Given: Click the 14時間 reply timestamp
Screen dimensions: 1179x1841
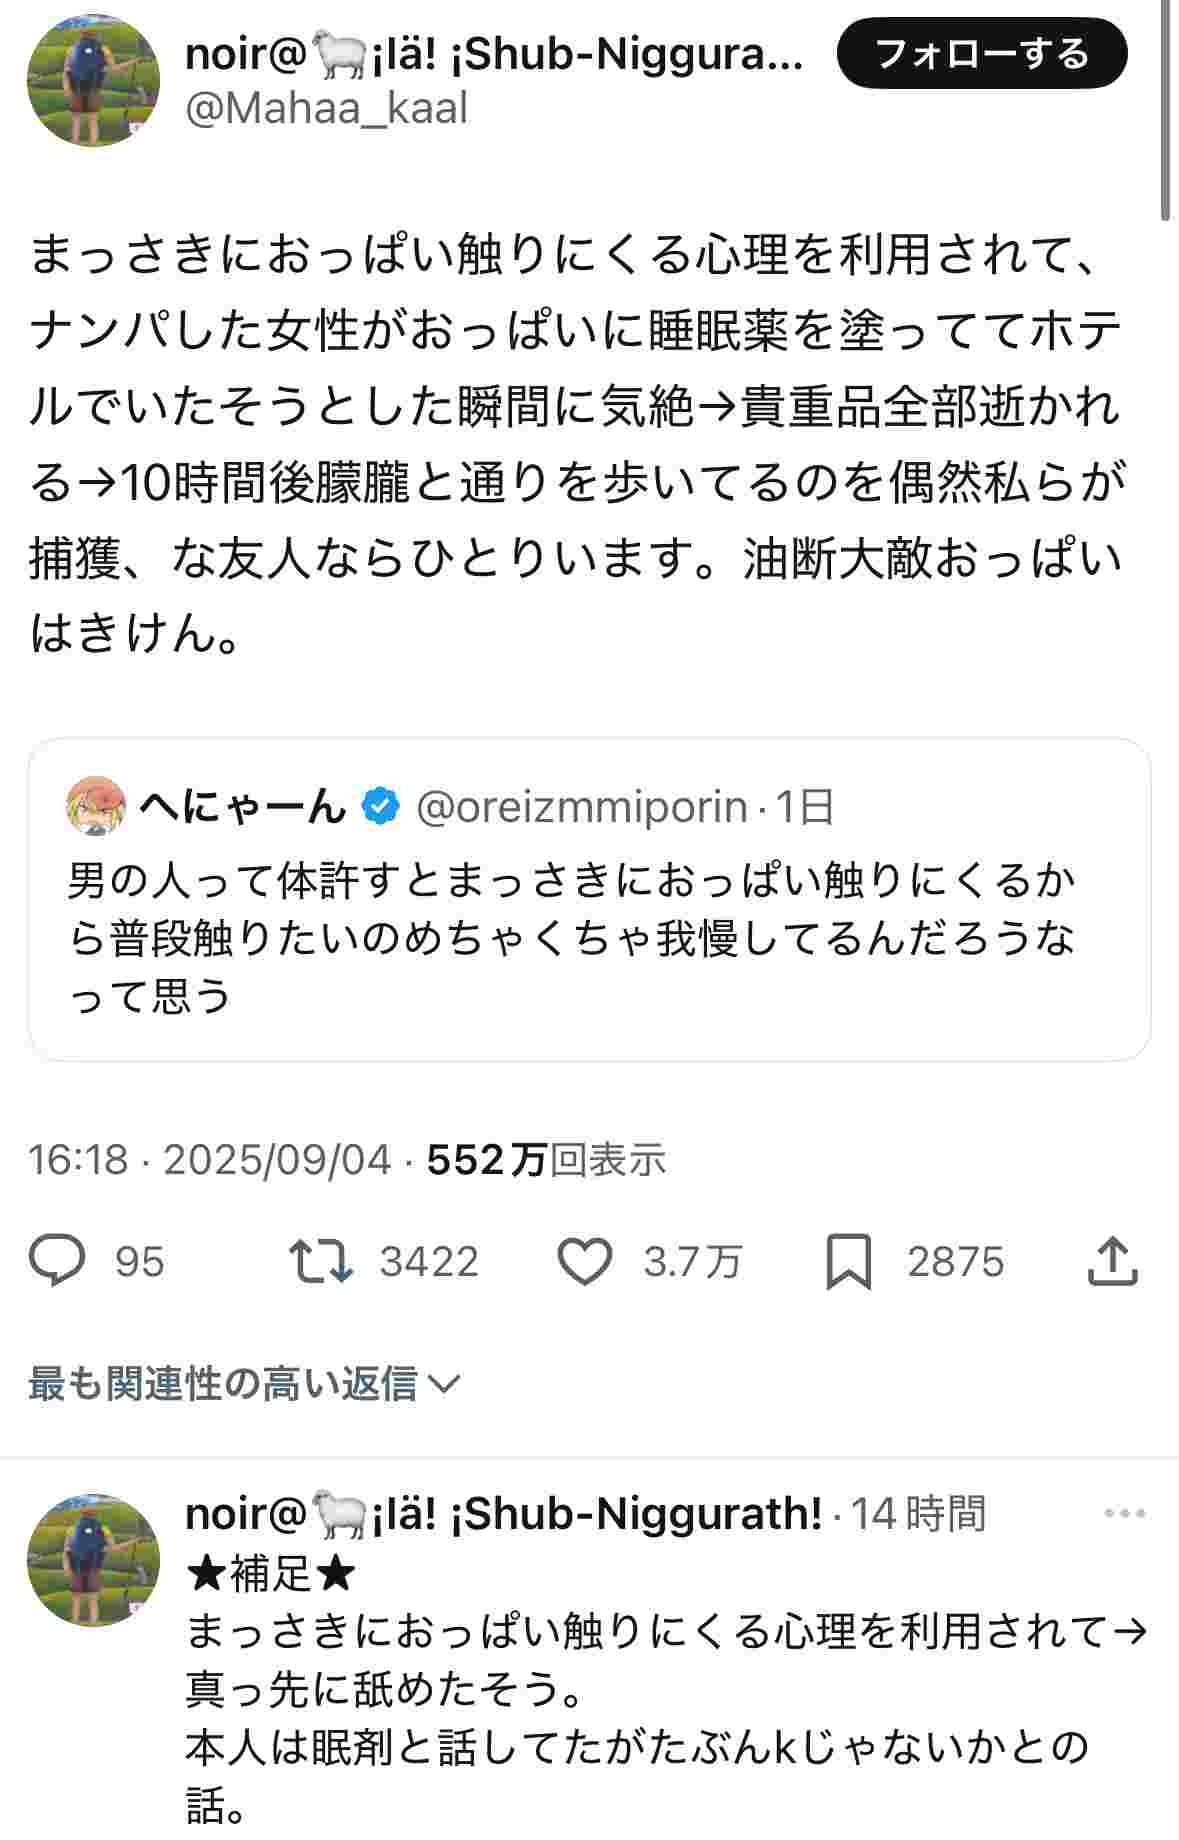Looking at the screenshot, I should click(x=917, y=1513).
